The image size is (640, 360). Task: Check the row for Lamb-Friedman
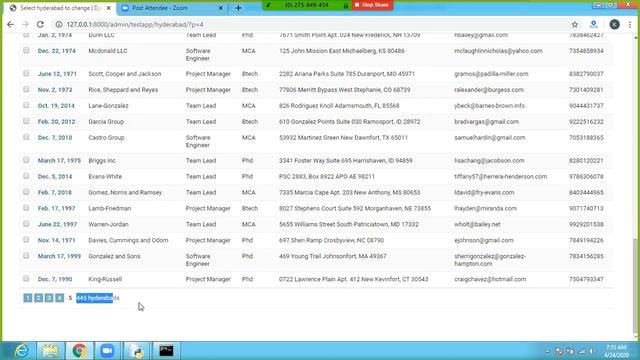click(x=26, y=208)
